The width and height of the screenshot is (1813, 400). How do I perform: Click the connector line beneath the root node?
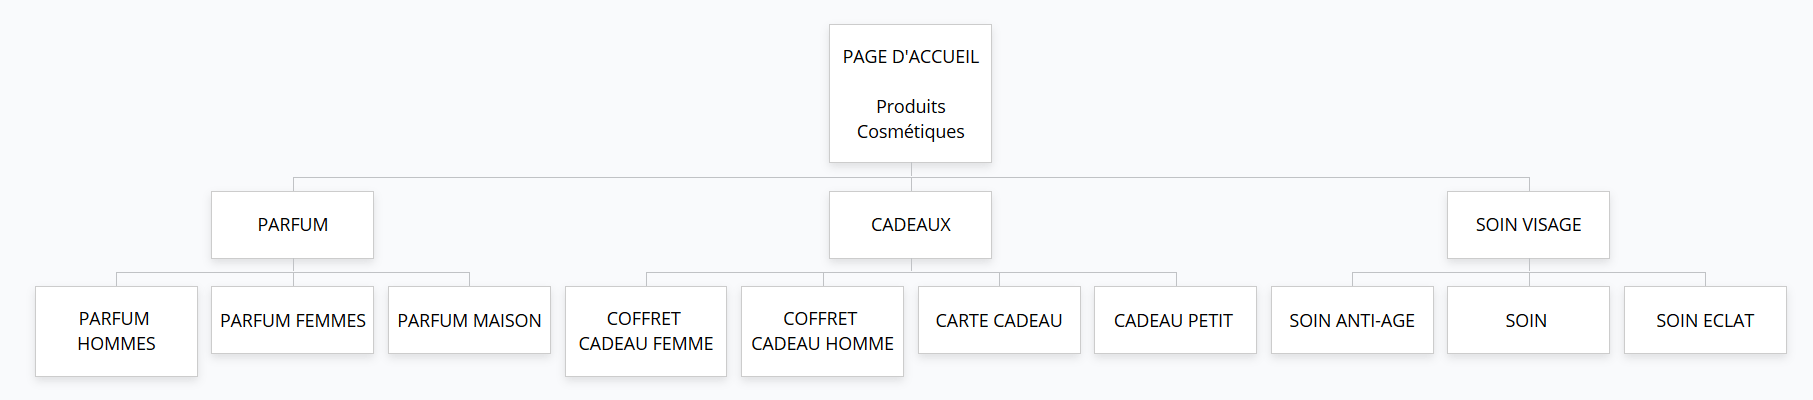point(911,170)
